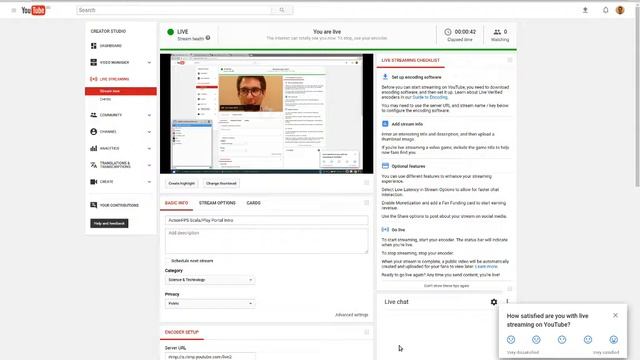The height and width of the screenshot is (360, 640).
Task: Switch to the Basic Info tab
Action: coord(176,203)
